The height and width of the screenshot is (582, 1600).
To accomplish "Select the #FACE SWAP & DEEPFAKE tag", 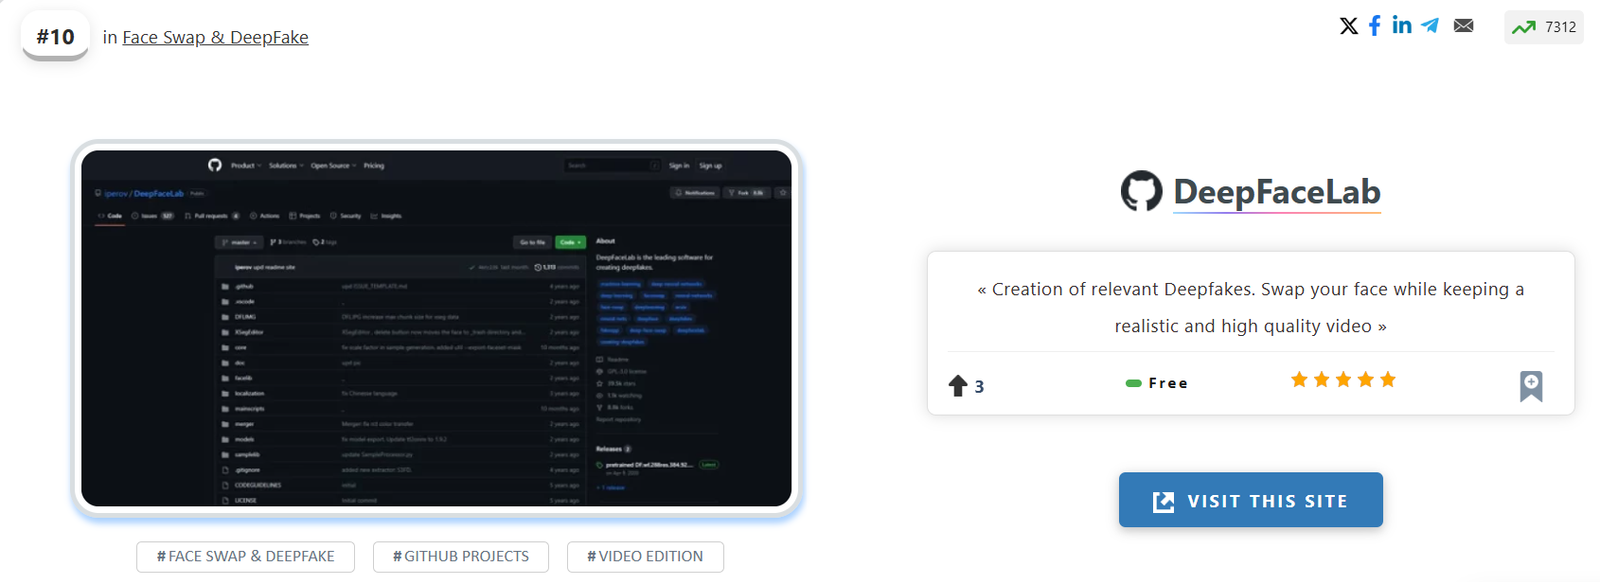I will coord(246,557).
